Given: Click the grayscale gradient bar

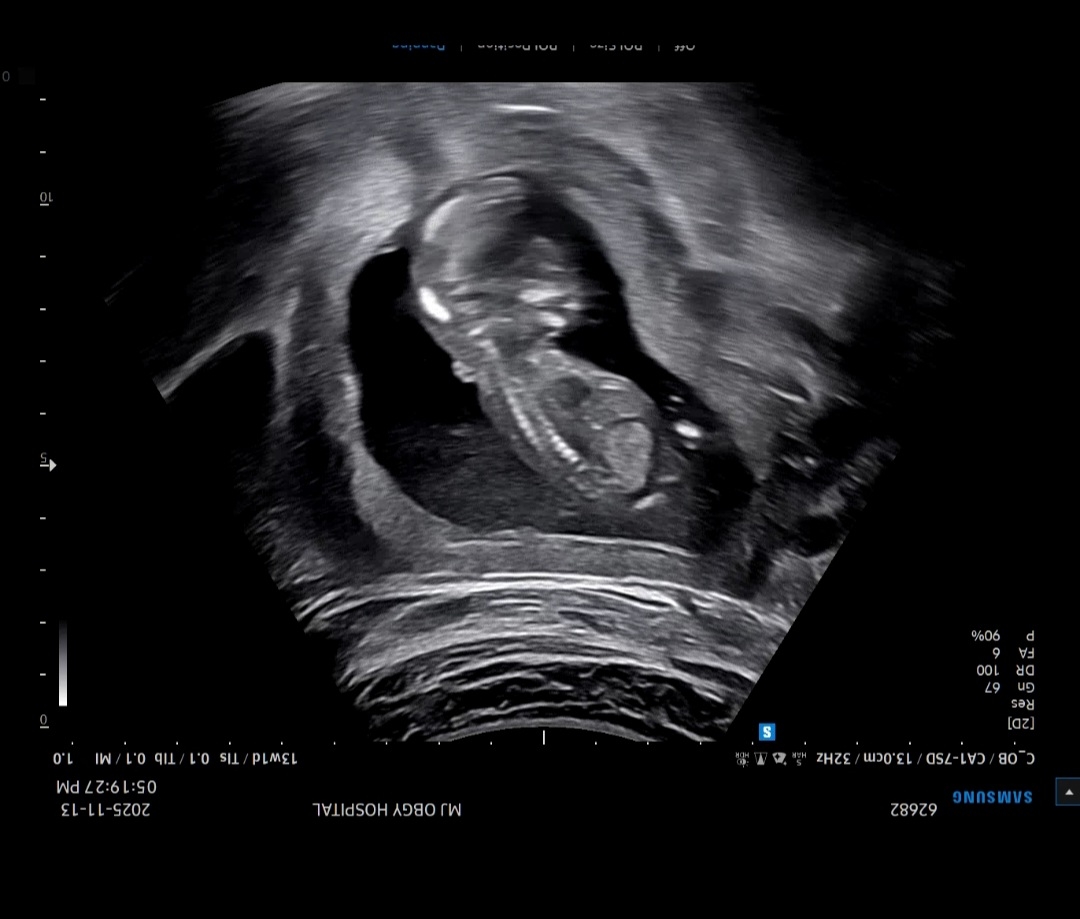Looking at the screenshot, I should [x=63, y=664].
